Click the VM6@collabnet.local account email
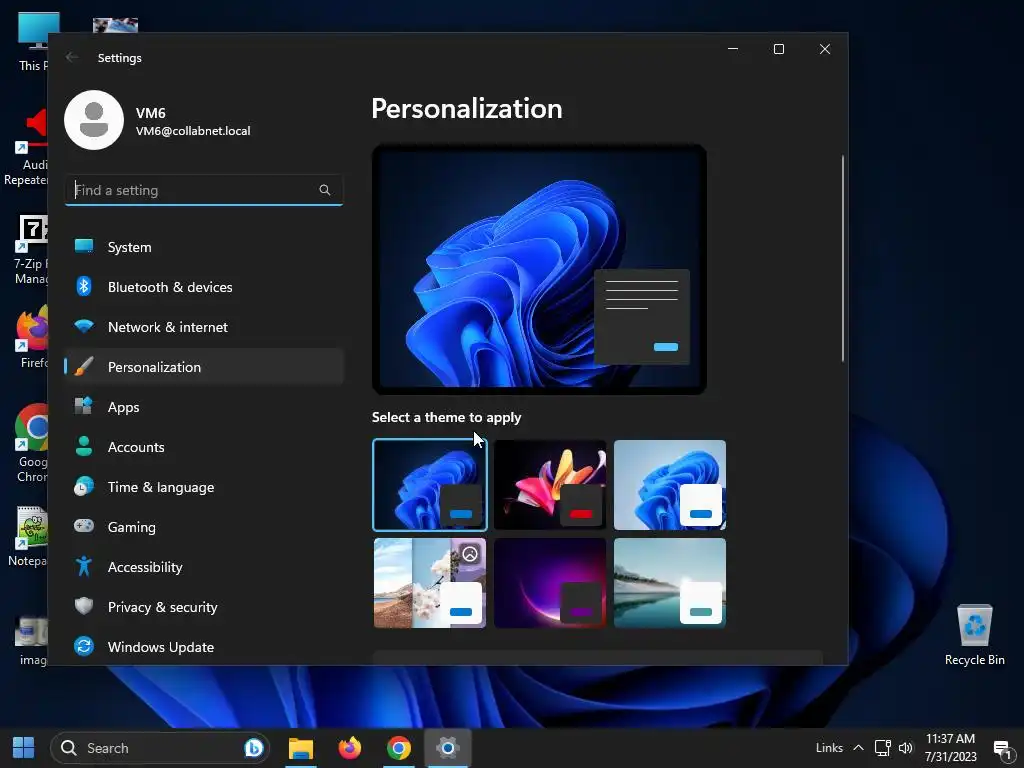This screenshot has height=768, width=1024. pos(193,131)
